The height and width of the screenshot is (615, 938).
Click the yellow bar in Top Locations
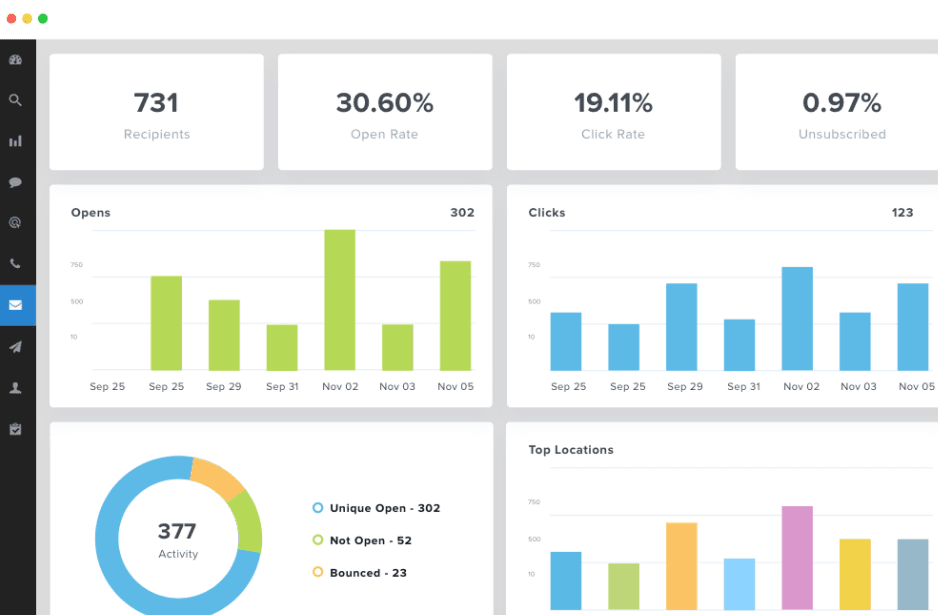pos(855,574)
